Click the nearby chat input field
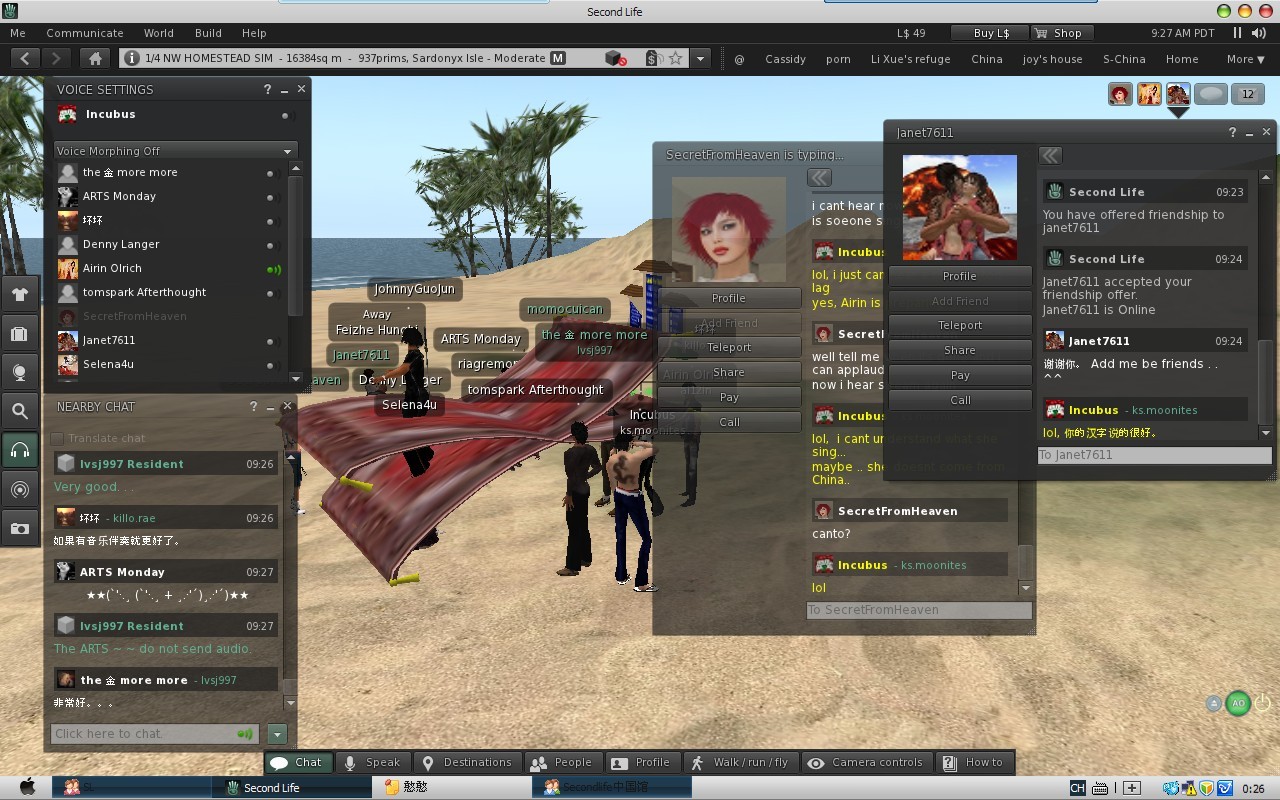The image size is (1280, 800). (154, 734)
